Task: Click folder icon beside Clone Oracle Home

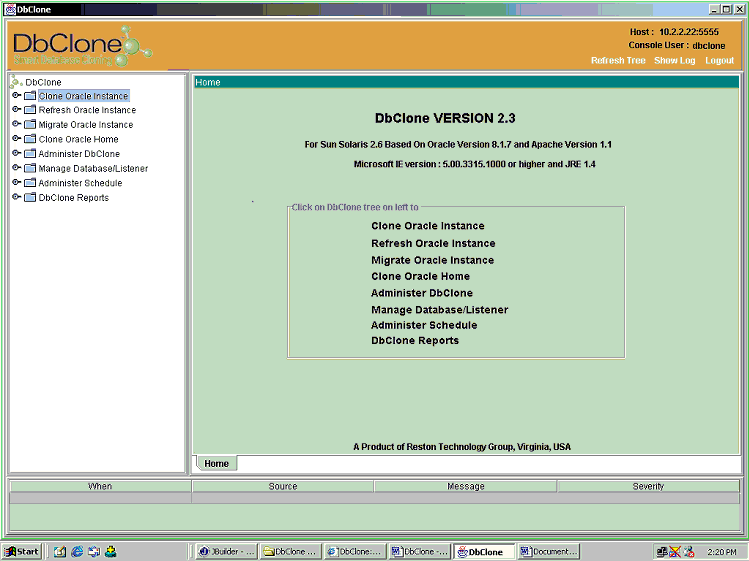Action: 30,139
